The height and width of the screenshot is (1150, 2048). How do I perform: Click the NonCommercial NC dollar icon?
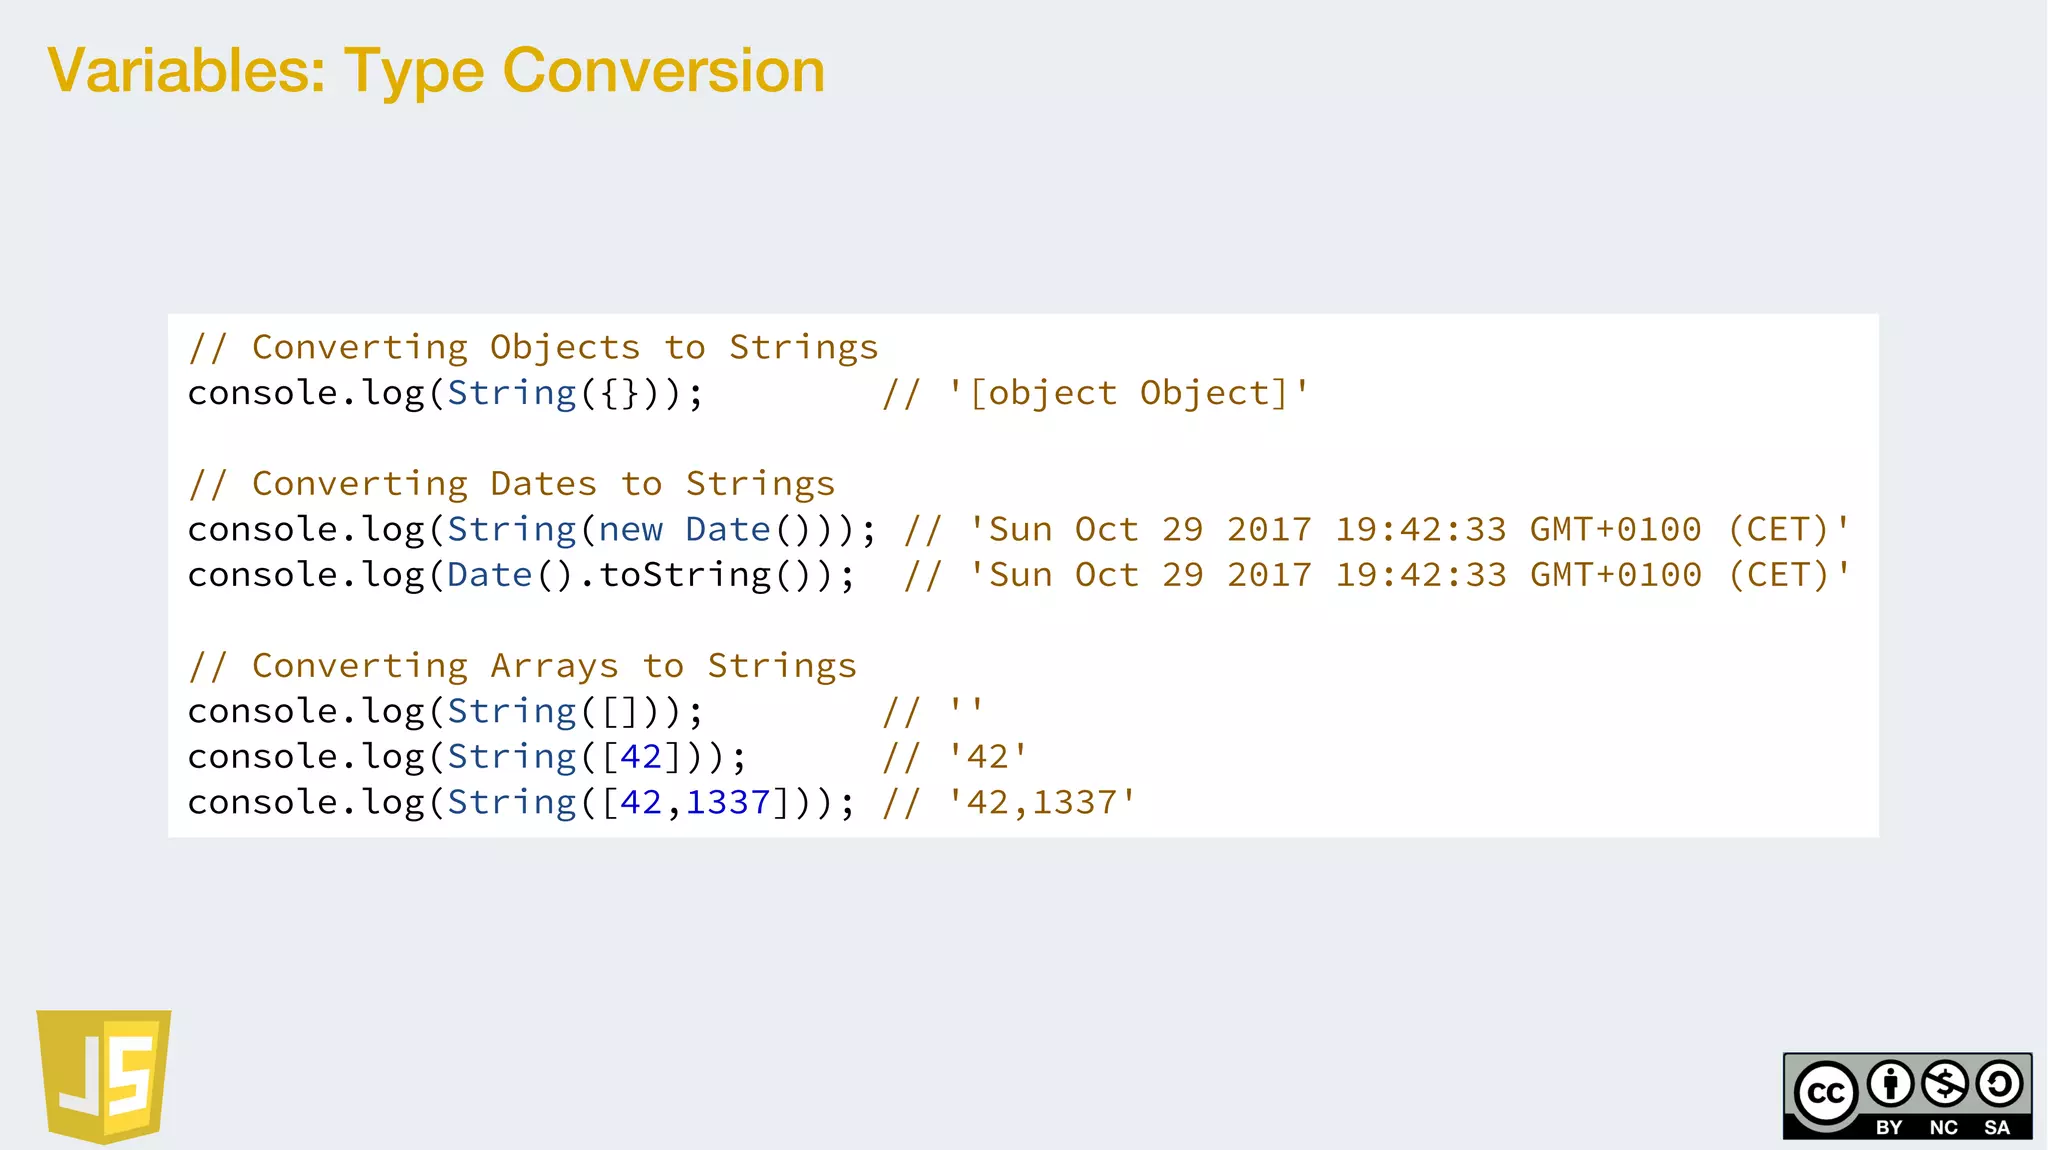coord(1945,1084)
